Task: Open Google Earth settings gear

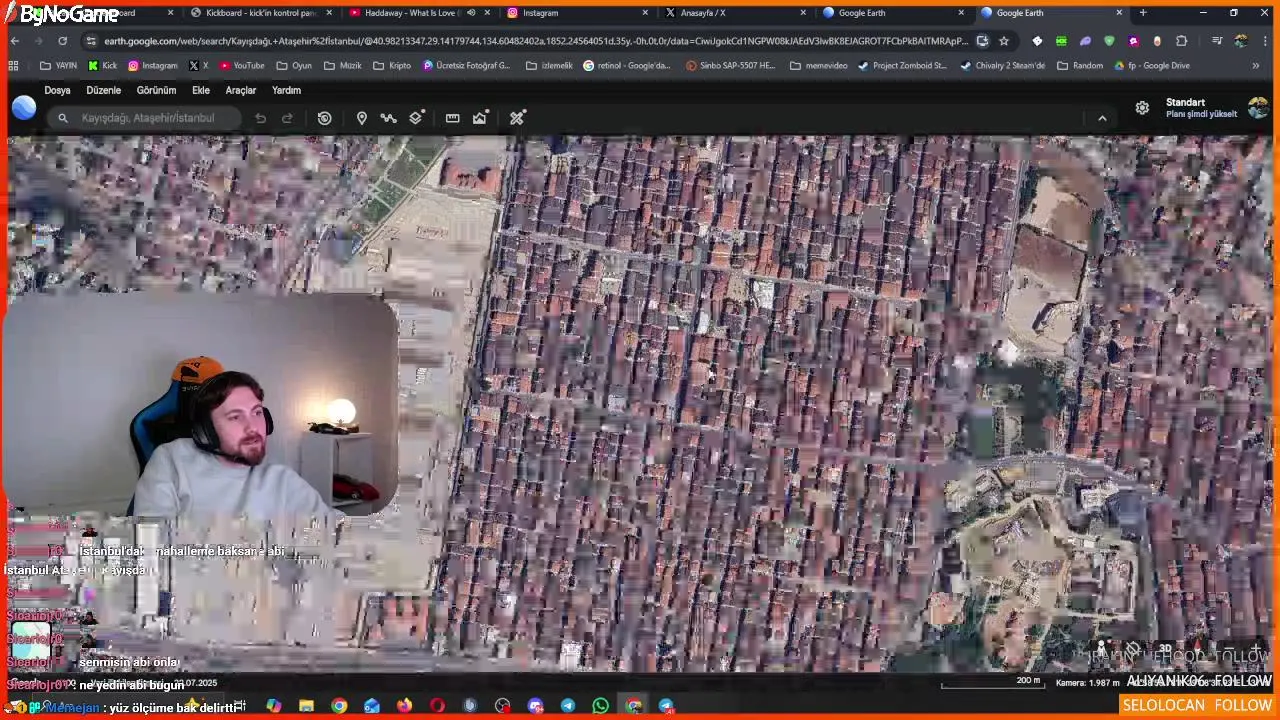Action: (x=1142, y=108)
